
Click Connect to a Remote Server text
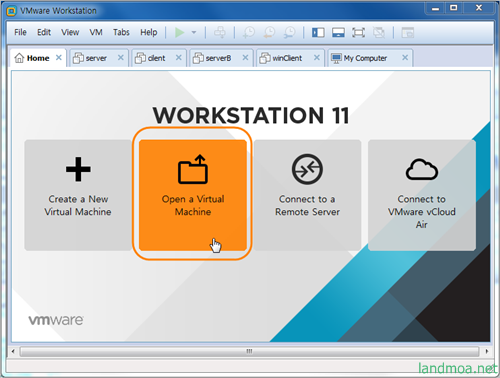pyautogui.click(x=307, y=205)
